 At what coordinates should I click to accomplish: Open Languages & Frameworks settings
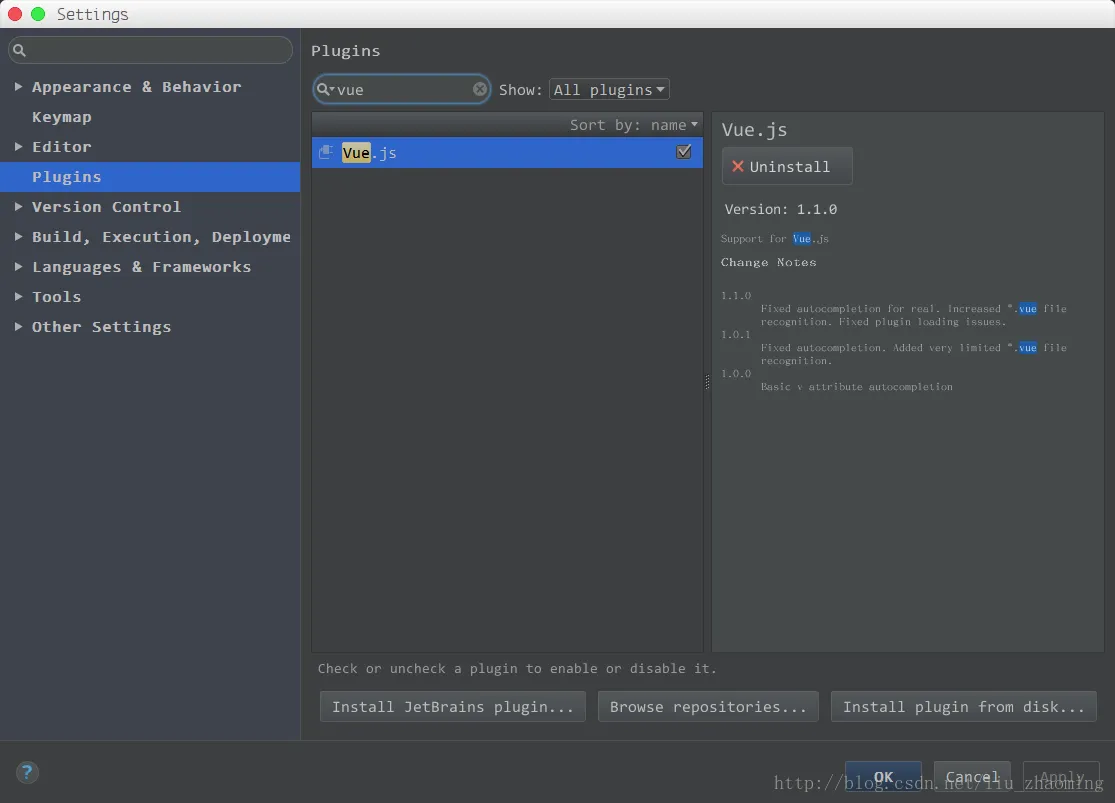tap(142, 267)
